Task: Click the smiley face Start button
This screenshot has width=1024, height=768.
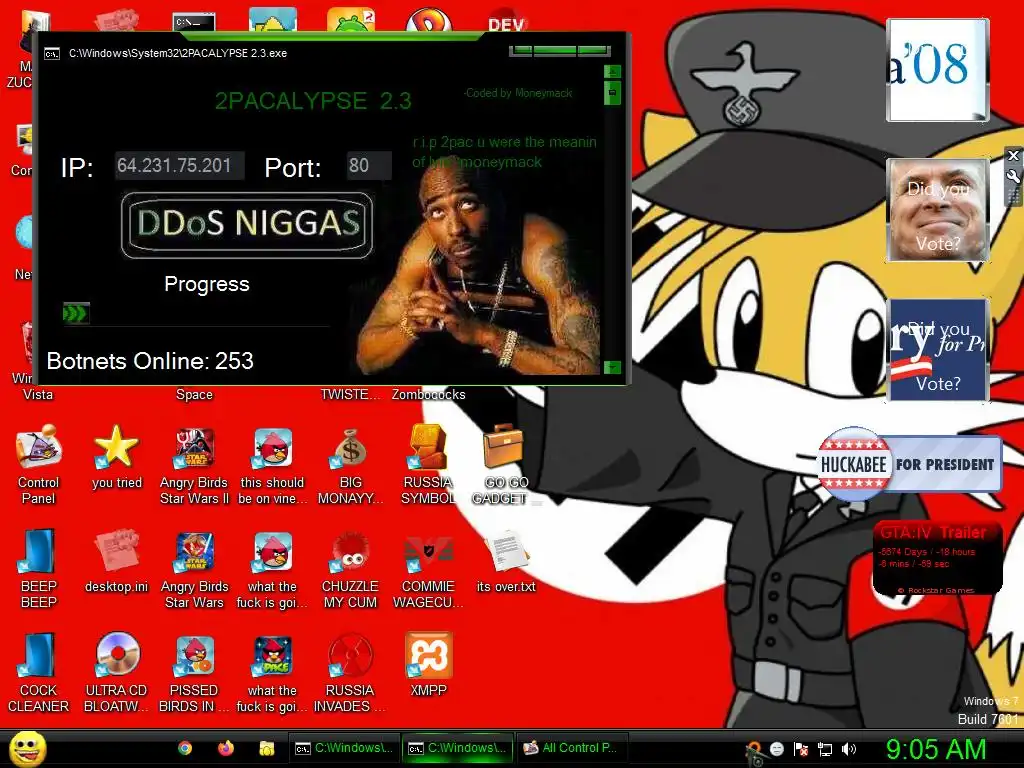Action: [x=28, y=748]
